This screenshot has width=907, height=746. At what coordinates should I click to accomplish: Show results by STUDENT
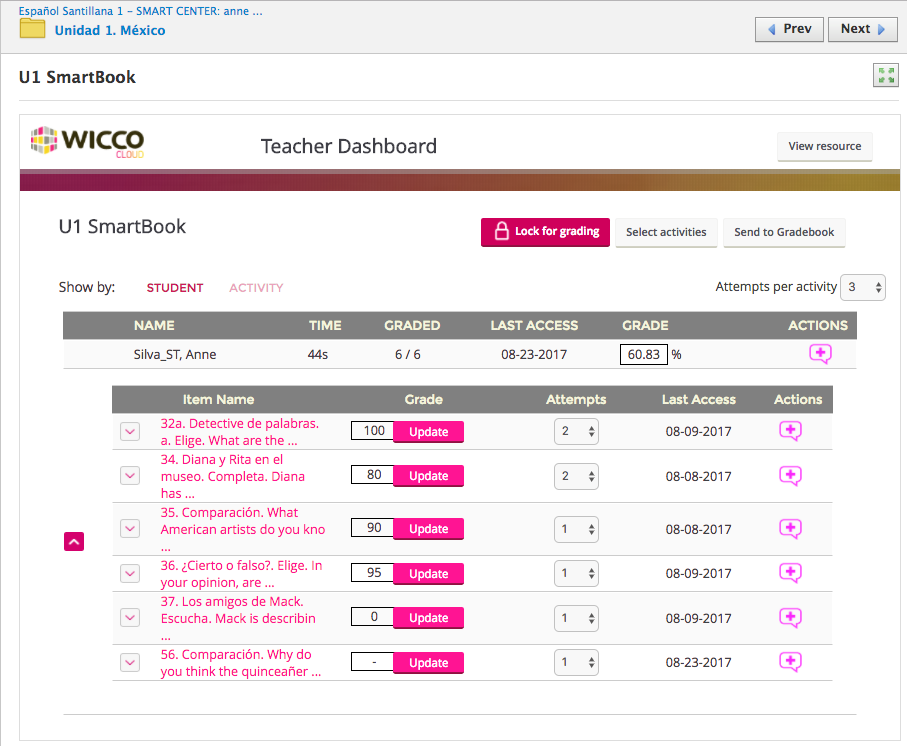[175, 288]
